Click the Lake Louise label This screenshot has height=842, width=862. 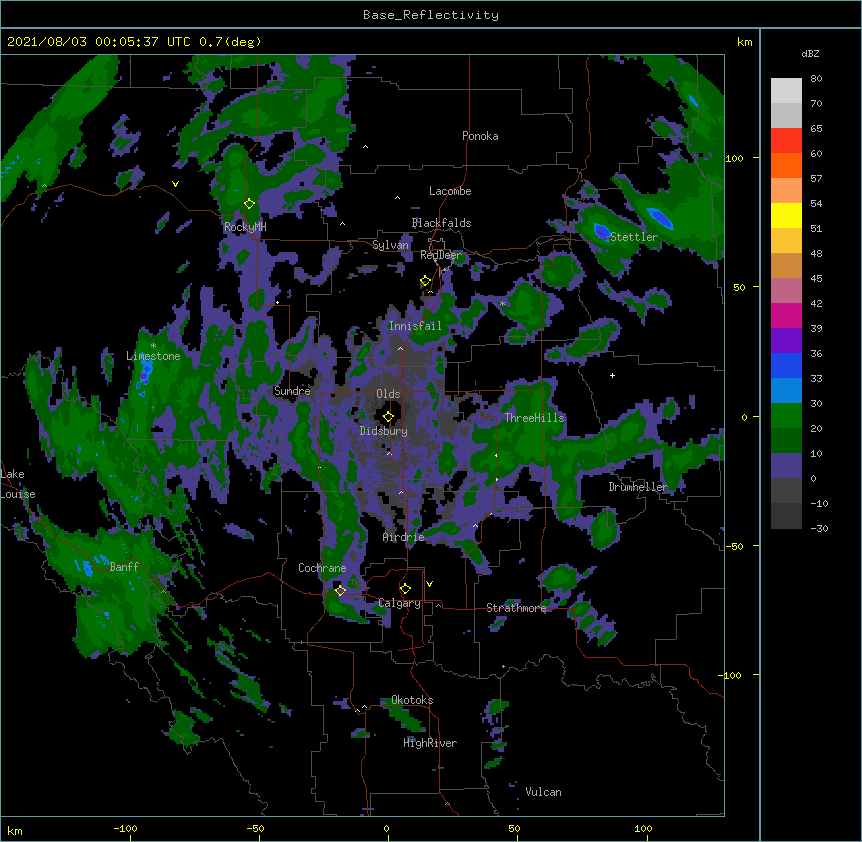[x=18, y=484]
